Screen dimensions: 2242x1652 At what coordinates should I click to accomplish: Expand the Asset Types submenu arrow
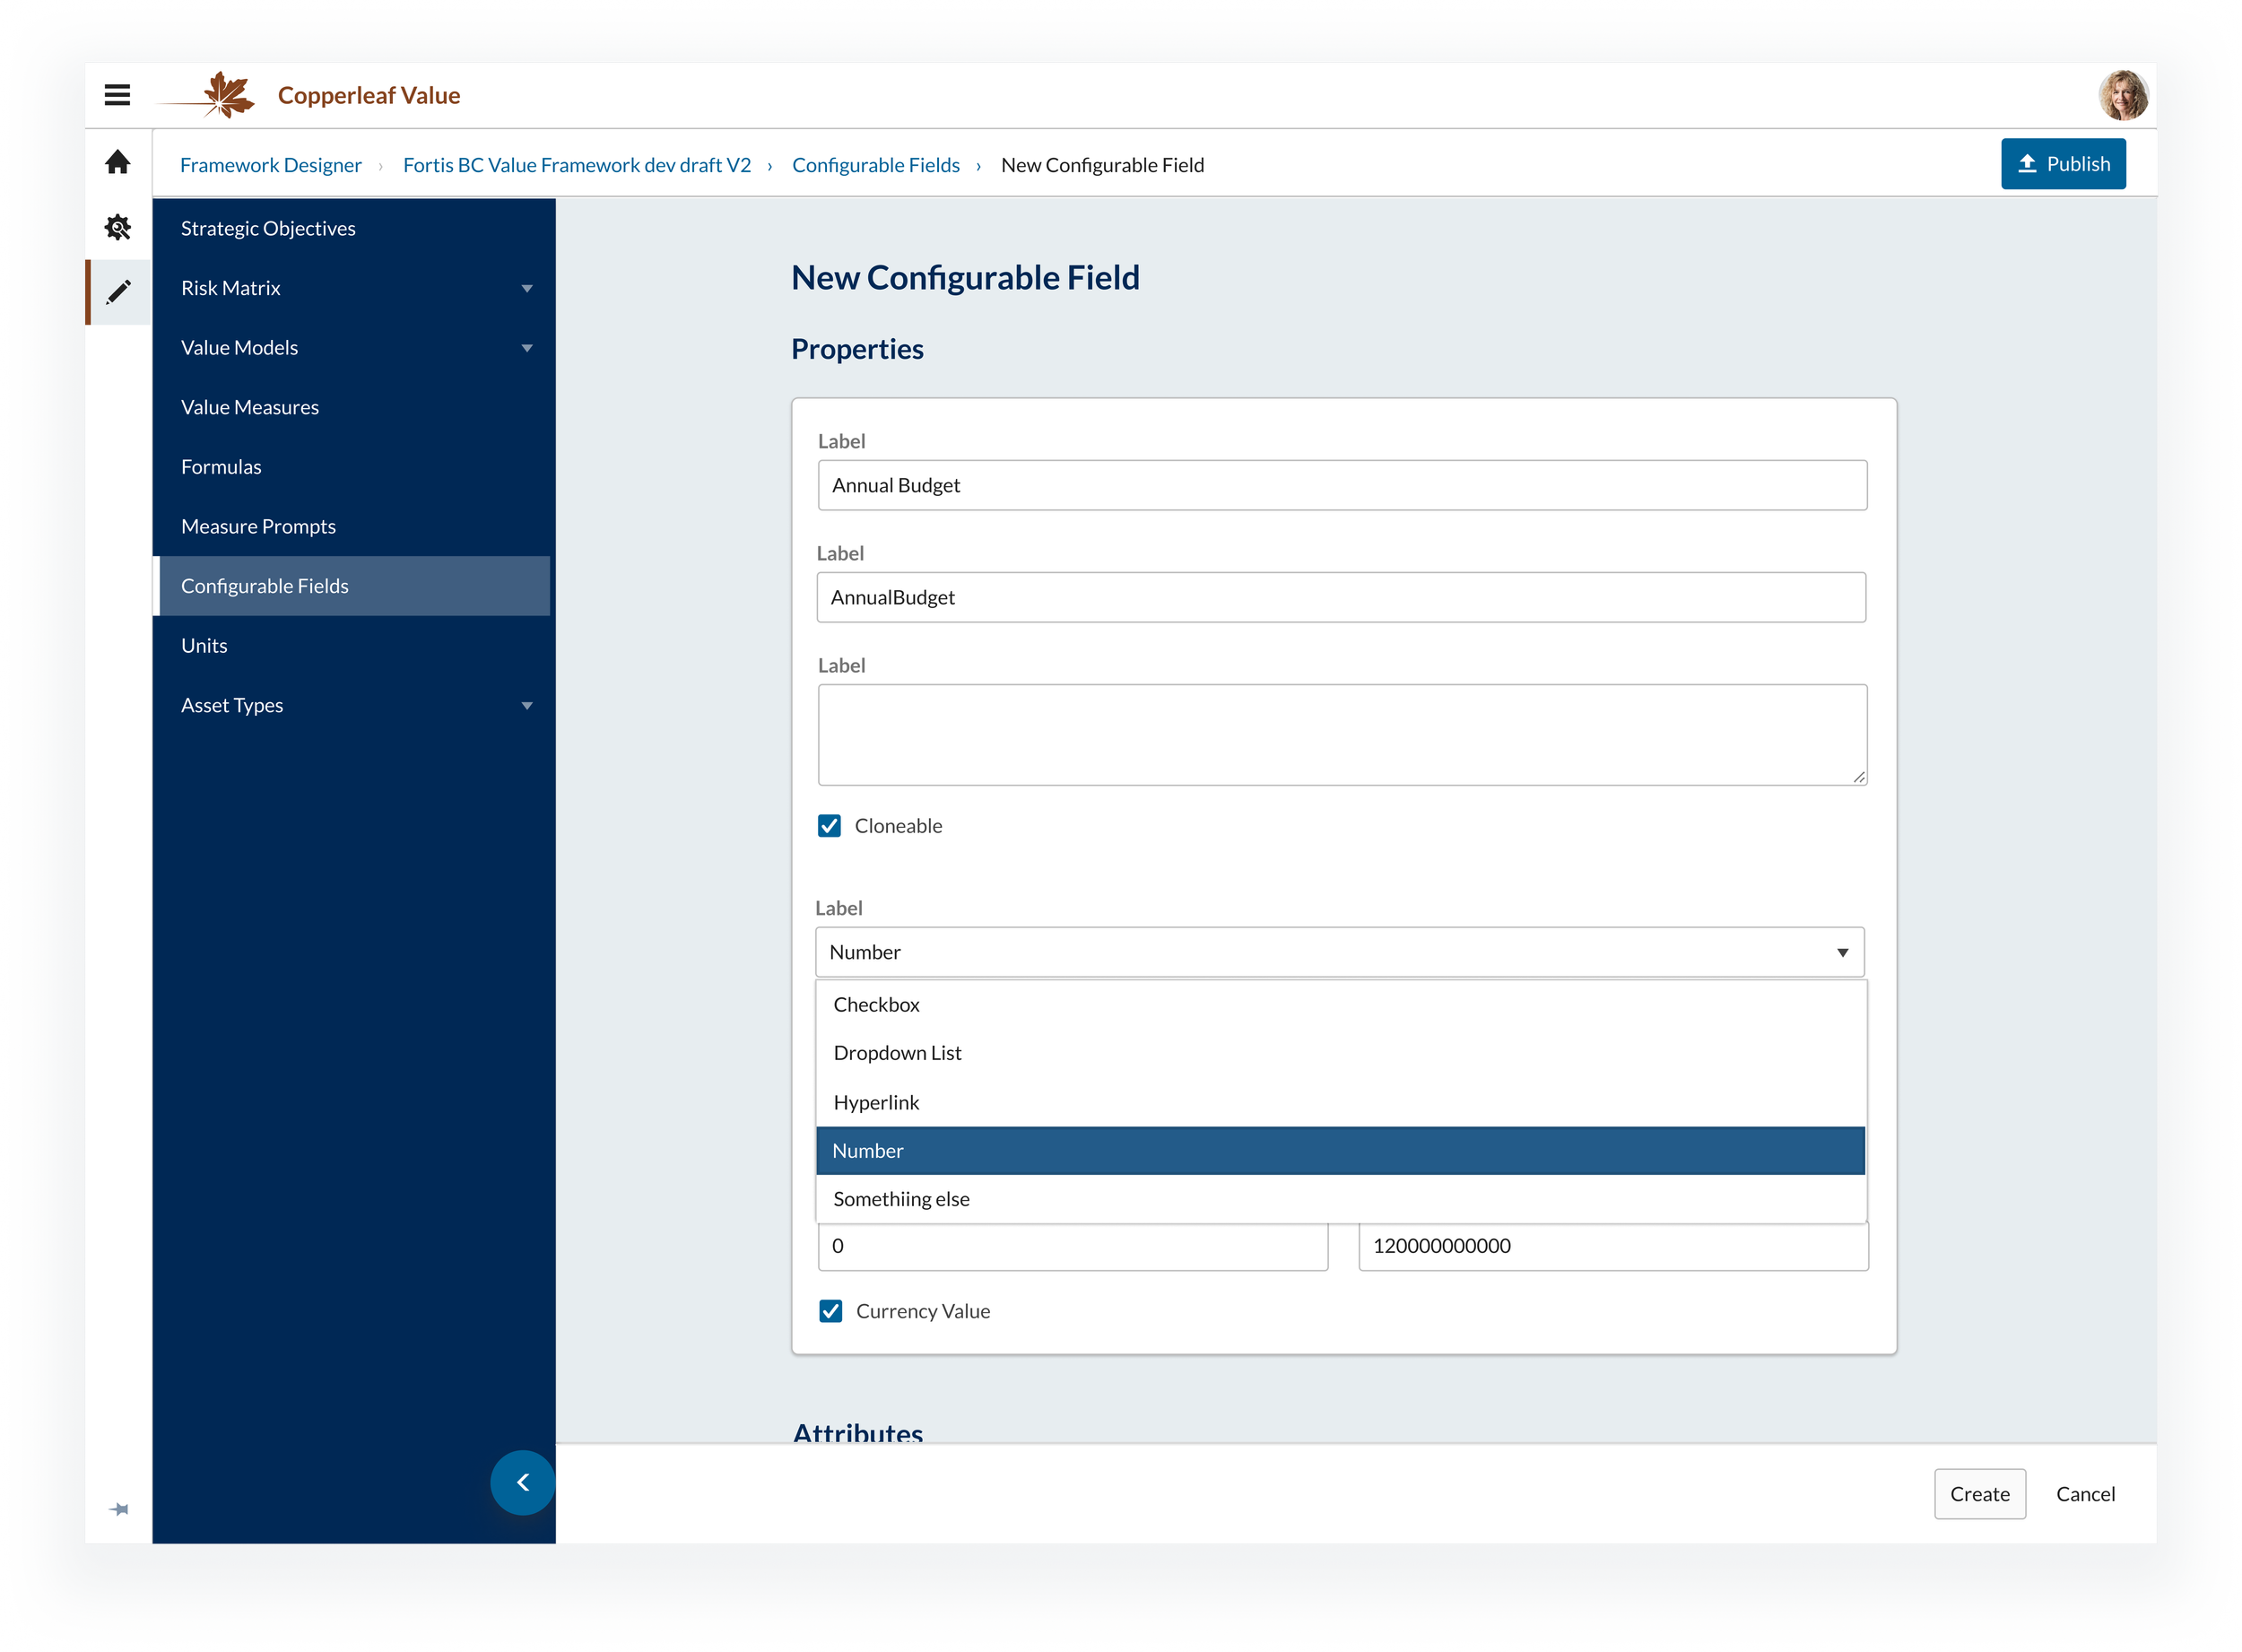527,706
